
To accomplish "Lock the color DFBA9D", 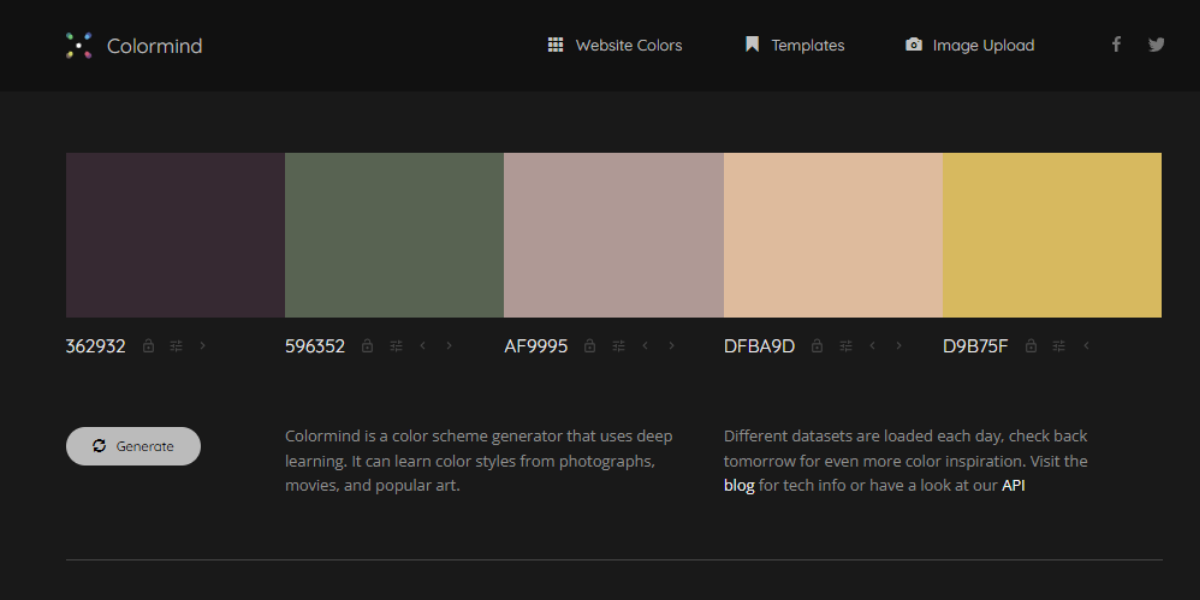I will pos(816,345).
